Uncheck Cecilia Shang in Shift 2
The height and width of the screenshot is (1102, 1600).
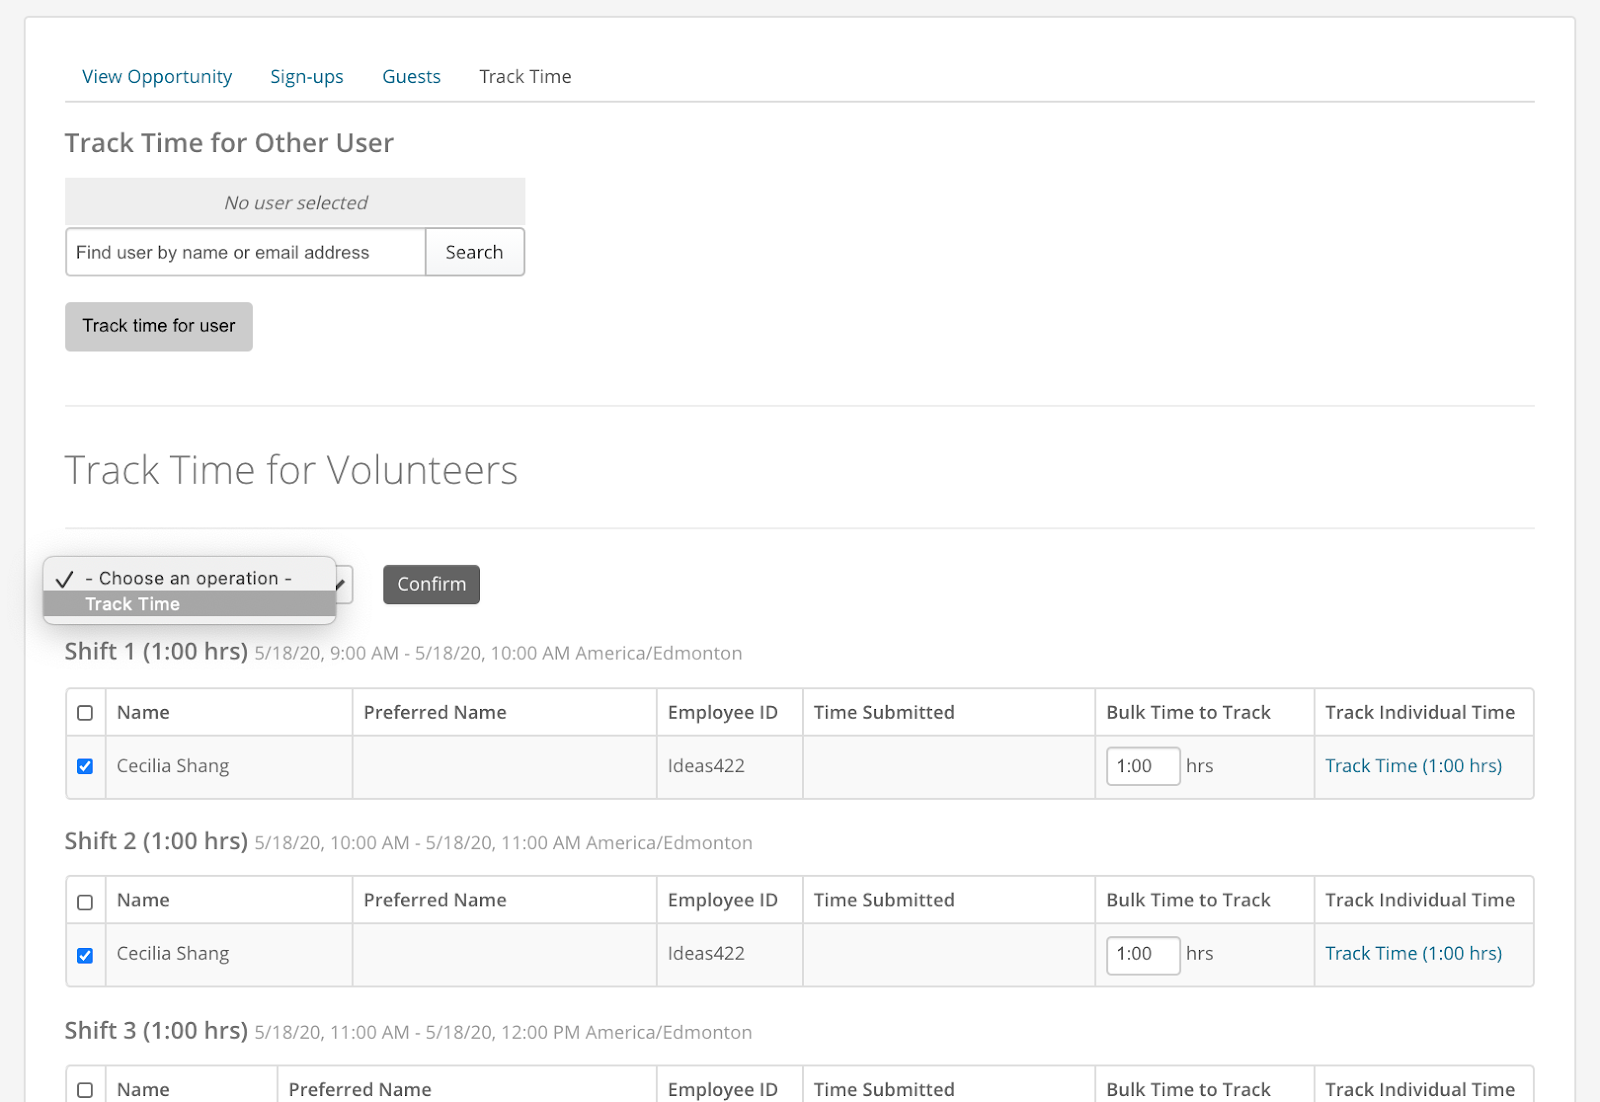click(x=85, y=955)
